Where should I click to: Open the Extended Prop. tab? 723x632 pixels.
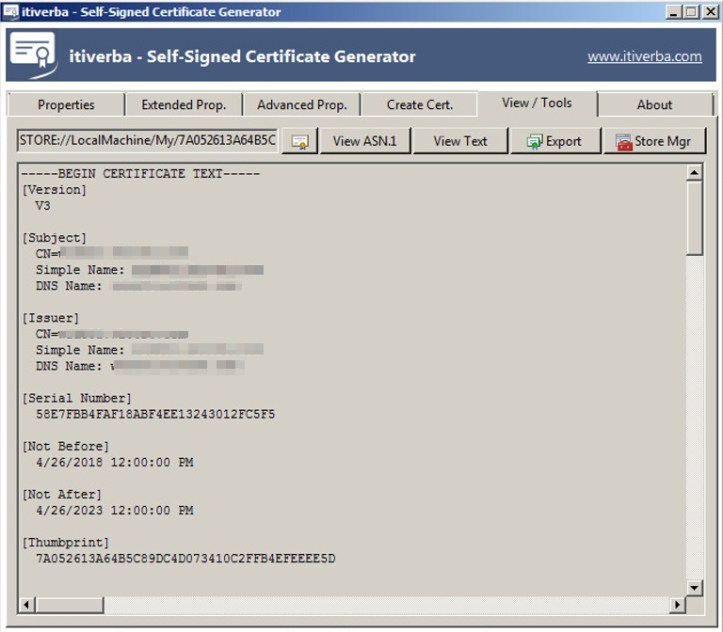(183, 105)
